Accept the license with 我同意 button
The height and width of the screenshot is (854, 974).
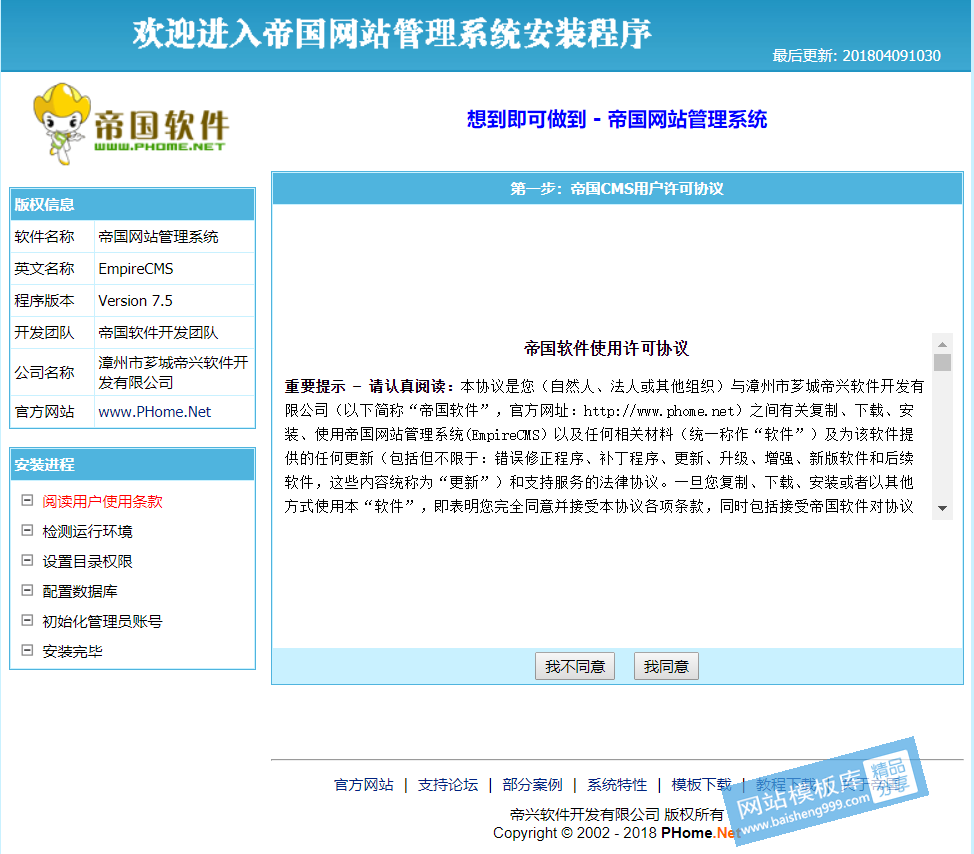666,666
